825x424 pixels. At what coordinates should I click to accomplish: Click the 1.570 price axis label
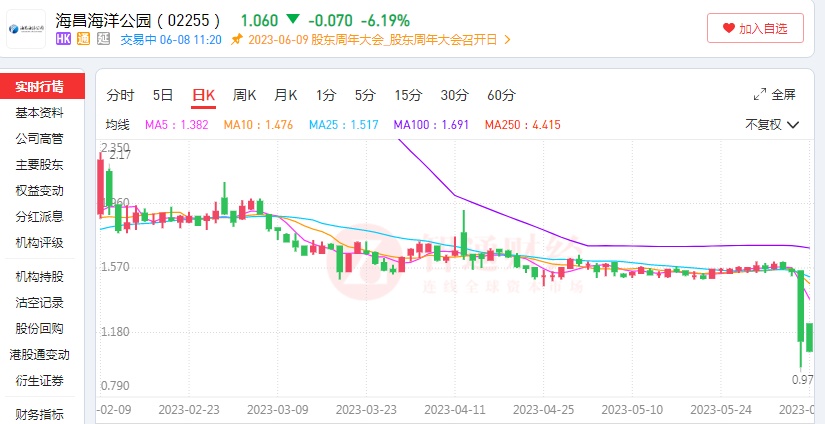(x=116, y=267)
